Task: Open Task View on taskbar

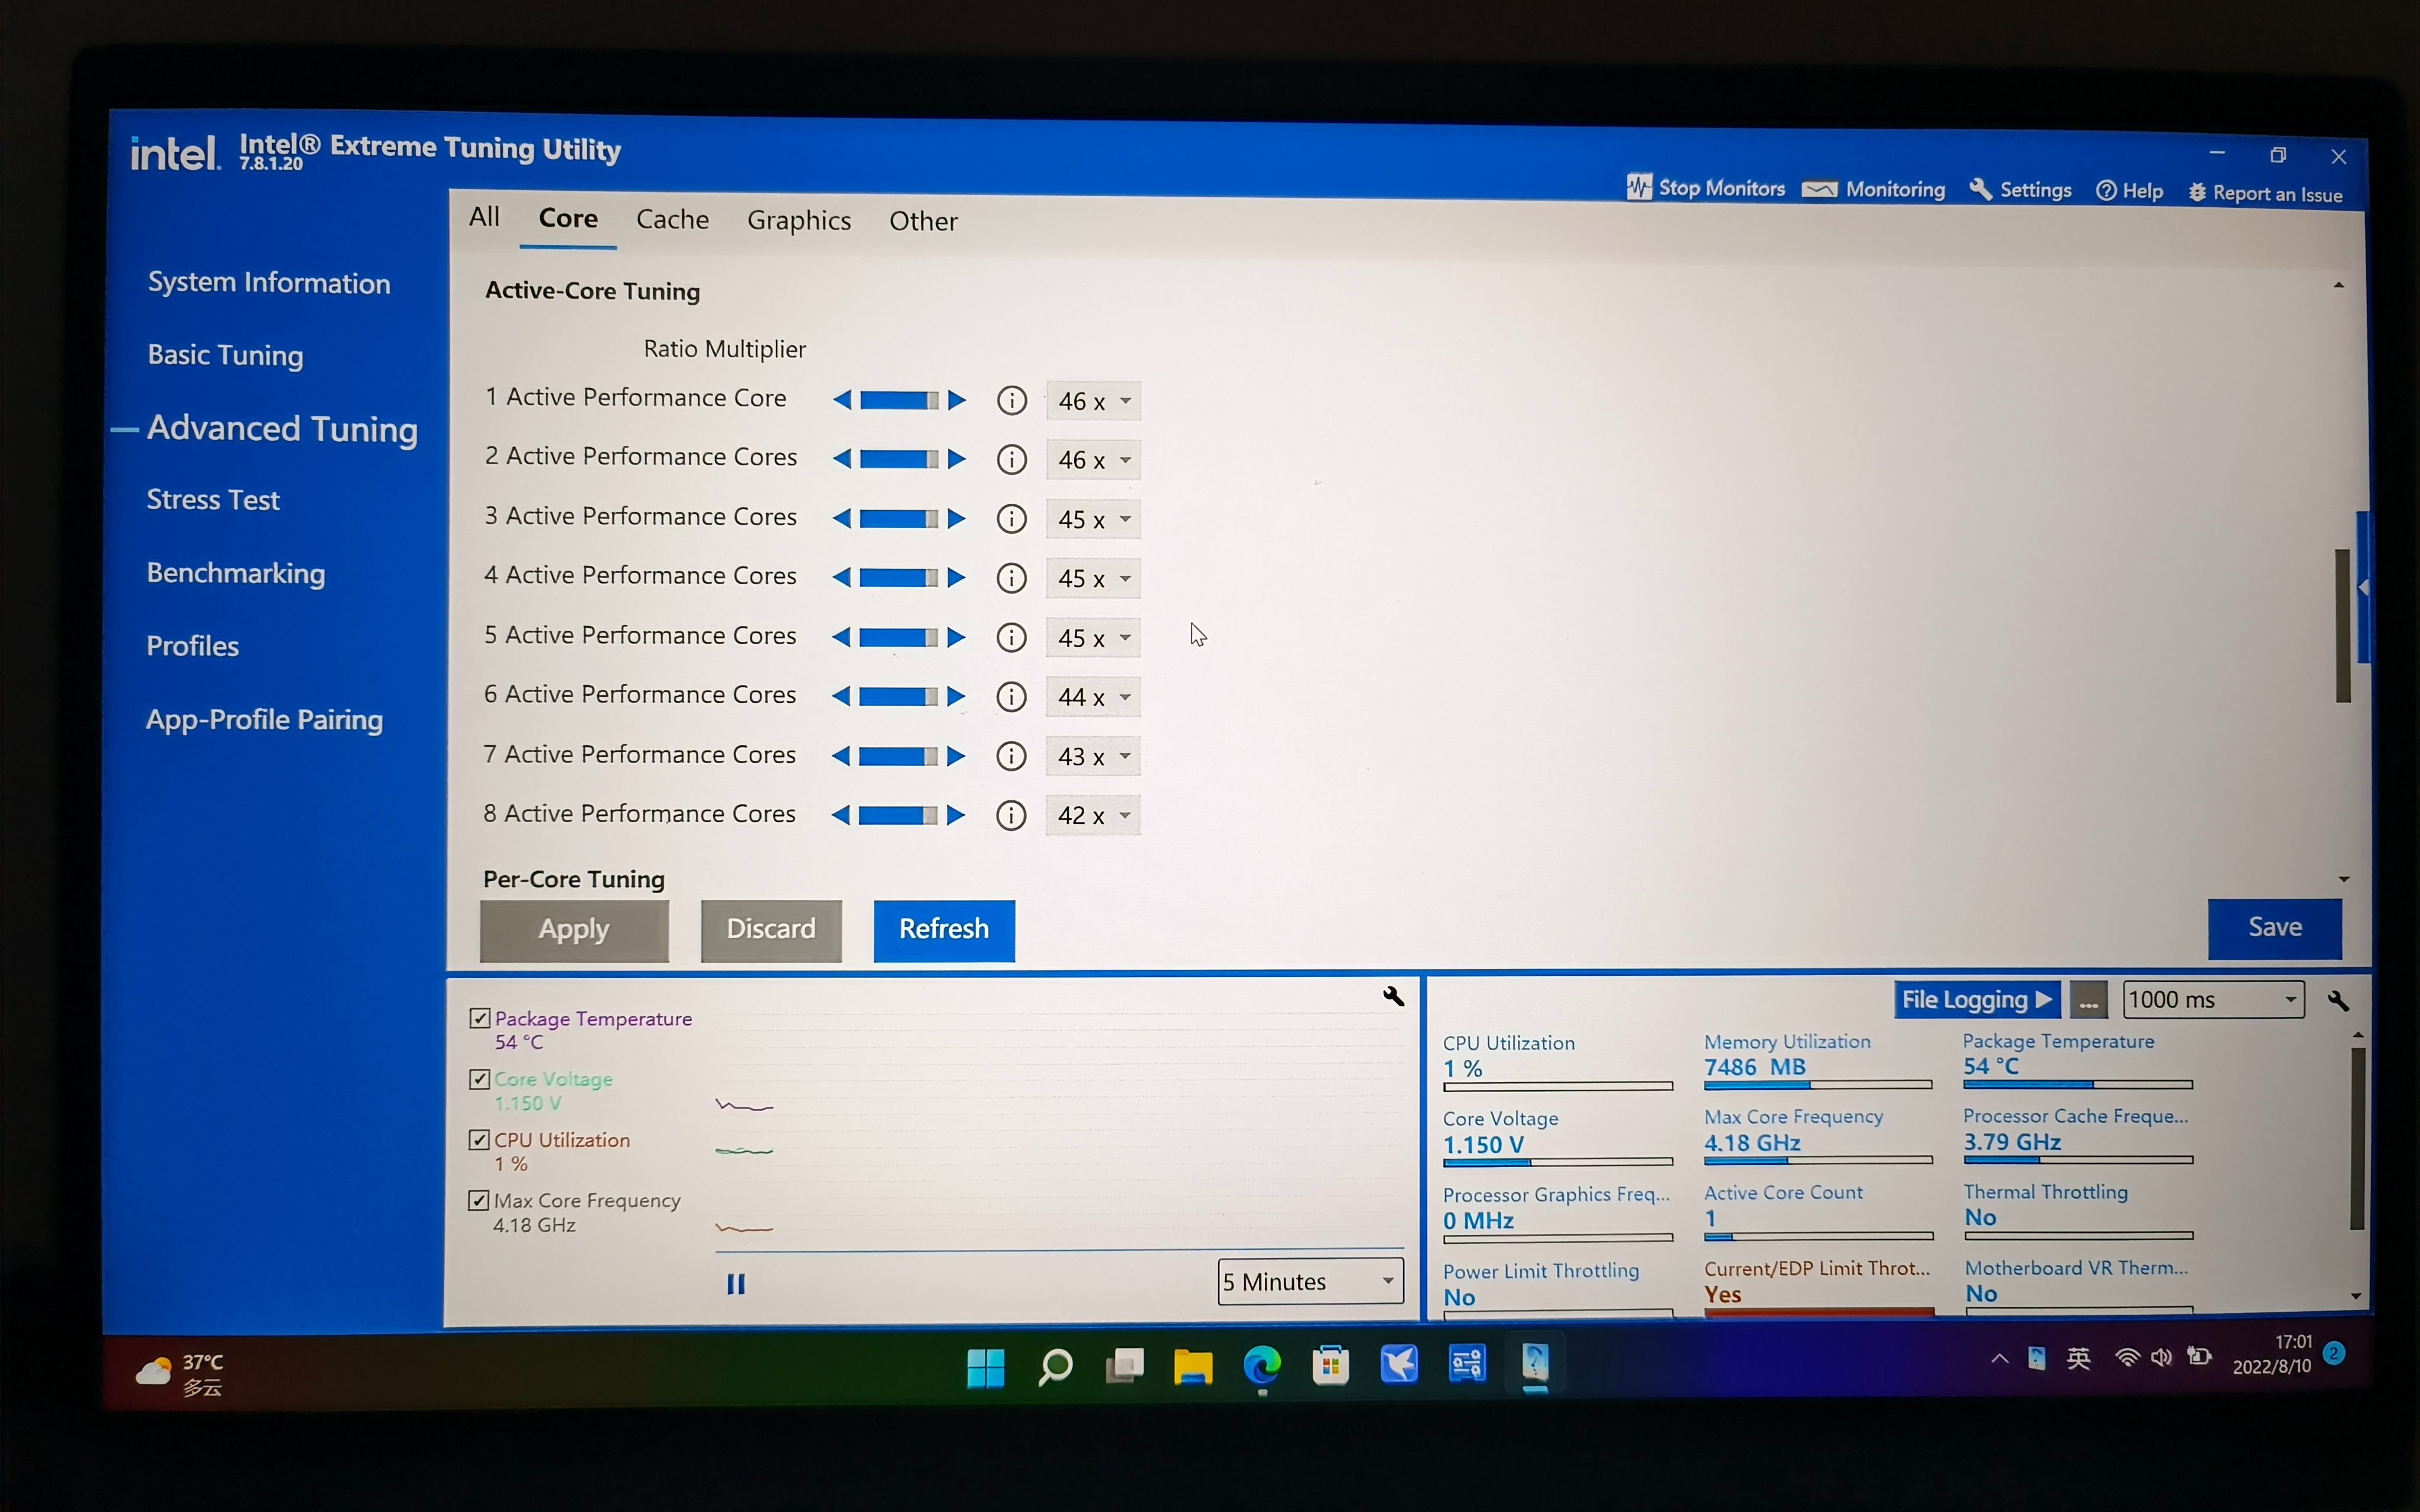Action: [x=1124, y=1366]
